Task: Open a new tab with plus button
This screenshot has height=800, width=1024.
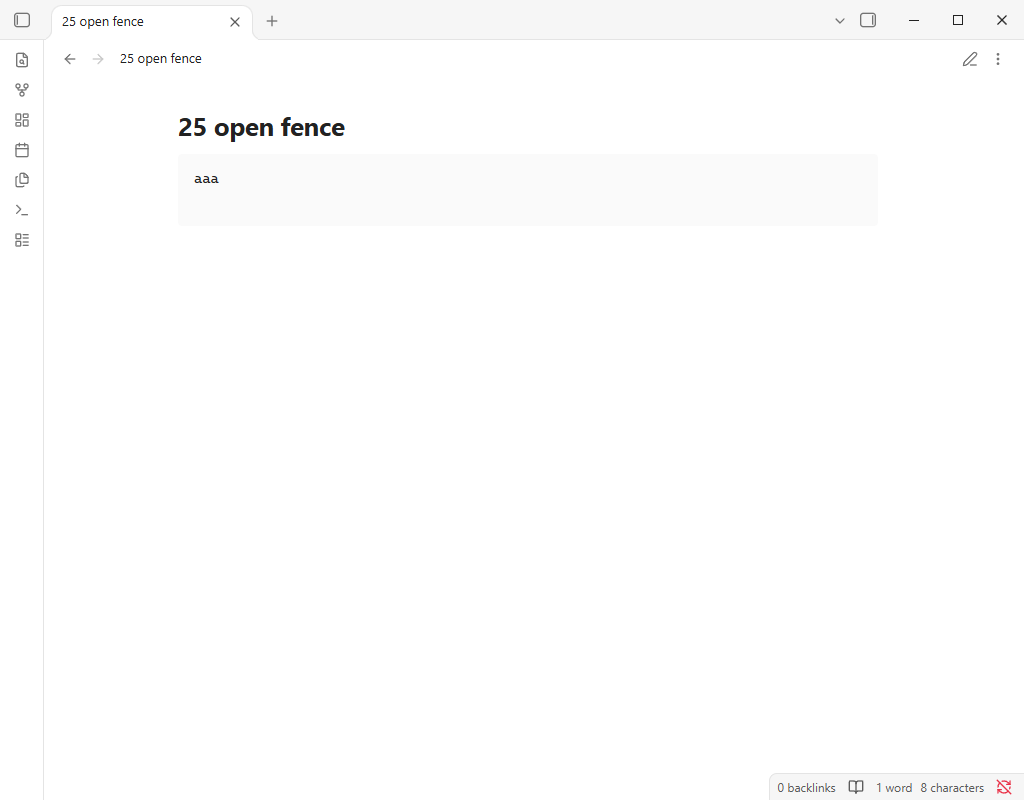Action: [x=272, y=21]
